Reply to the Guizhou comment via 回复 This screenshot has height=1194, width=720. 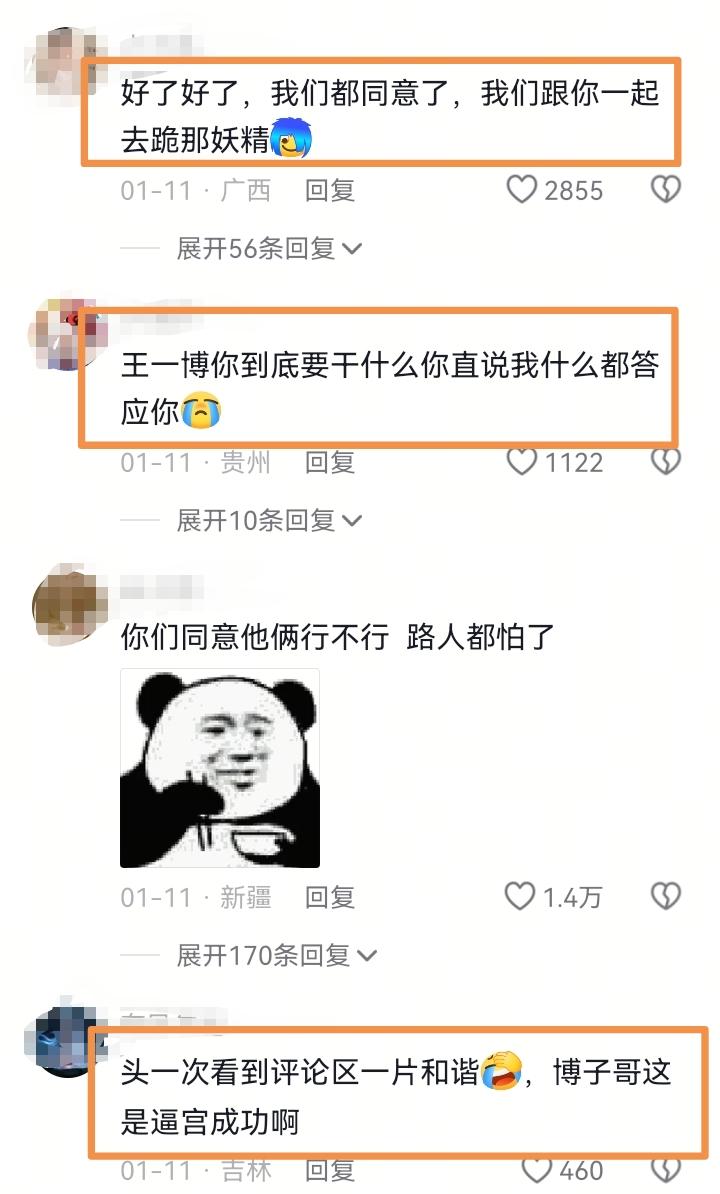(330, 462)
